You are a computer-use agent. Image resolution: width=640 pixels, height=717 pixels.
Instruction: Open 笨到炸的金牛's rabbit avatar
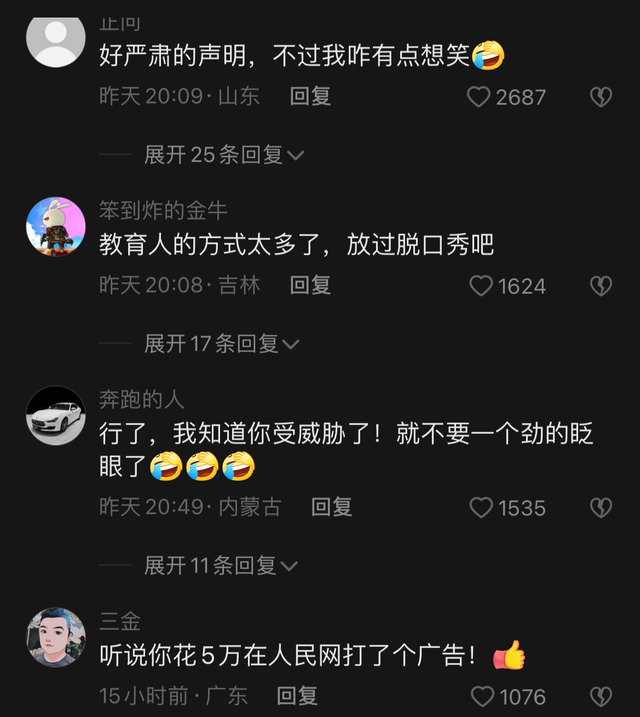pos(56,227)
